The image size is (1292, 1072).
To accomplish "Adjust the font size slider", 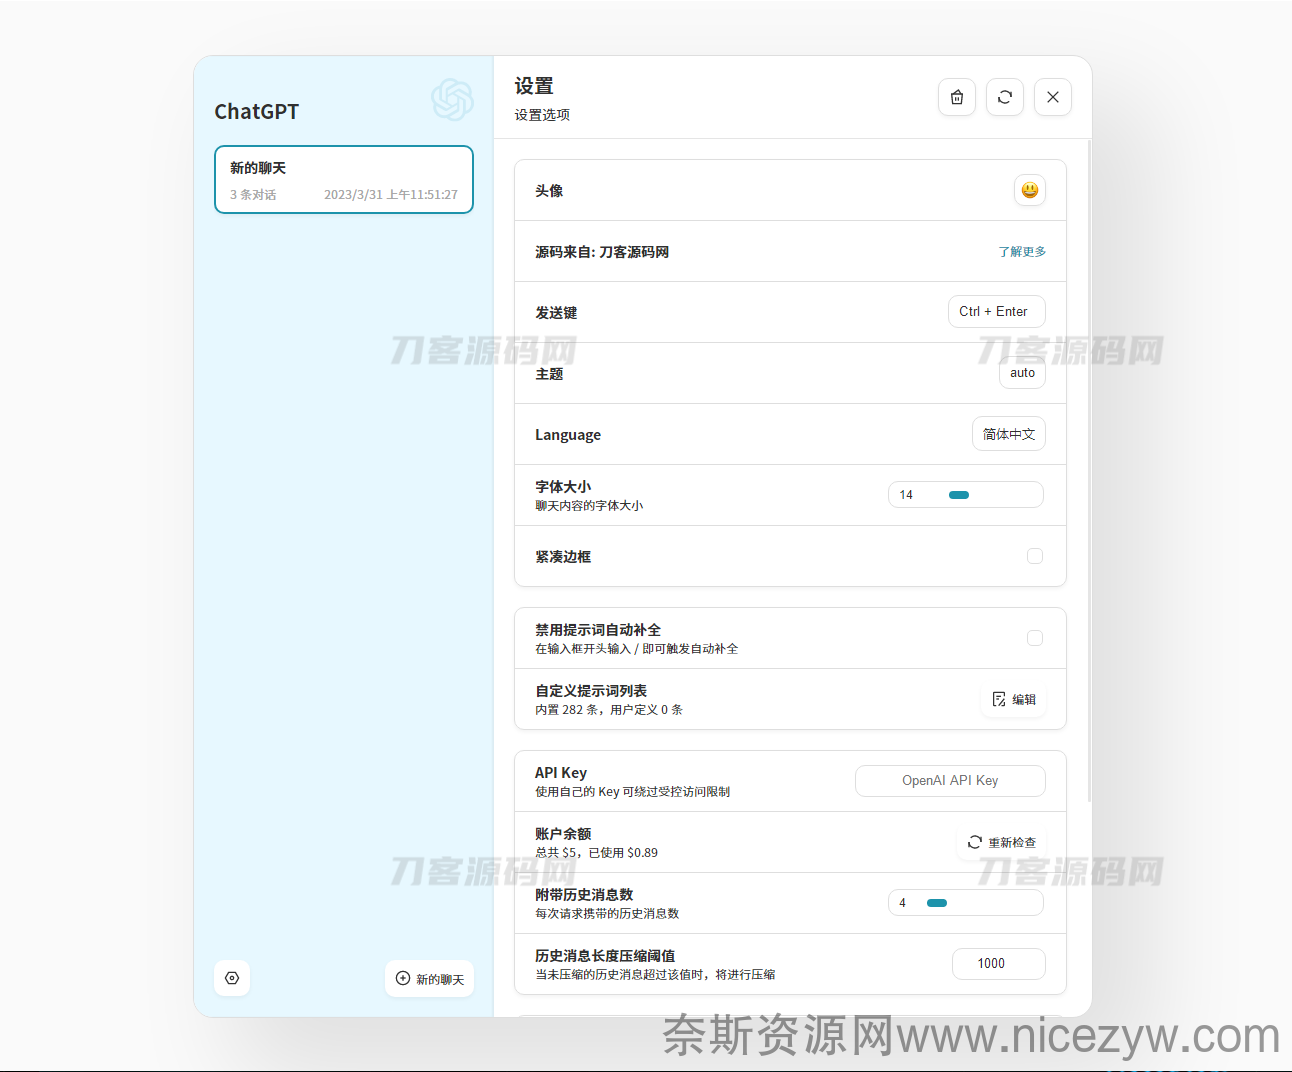I will [x=966, y=495].
